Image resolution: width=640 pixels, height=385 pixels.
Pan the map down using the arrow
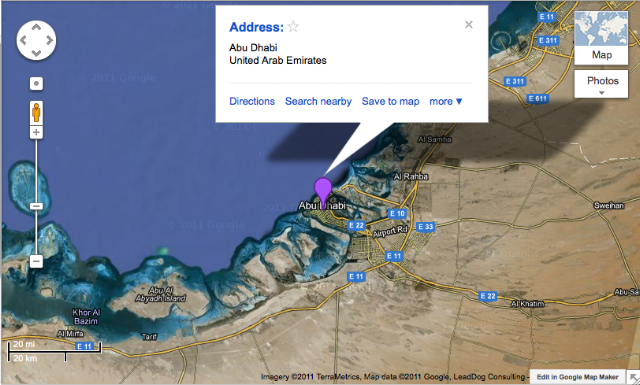pos(36,53)
